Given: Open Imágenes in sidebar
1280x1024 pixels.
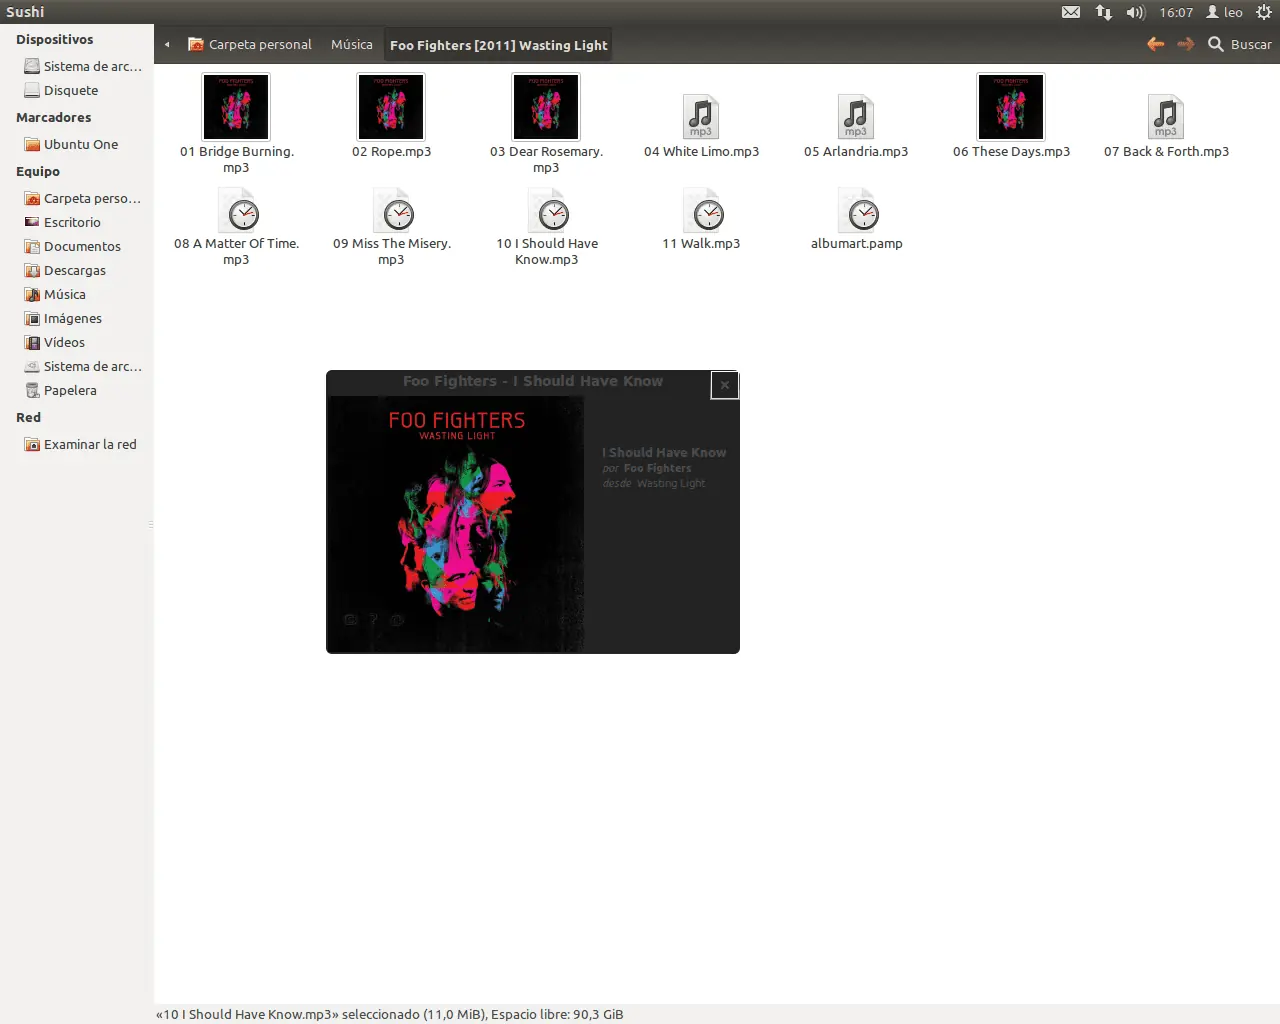Looking at the screenshot, I should (64, 318).
